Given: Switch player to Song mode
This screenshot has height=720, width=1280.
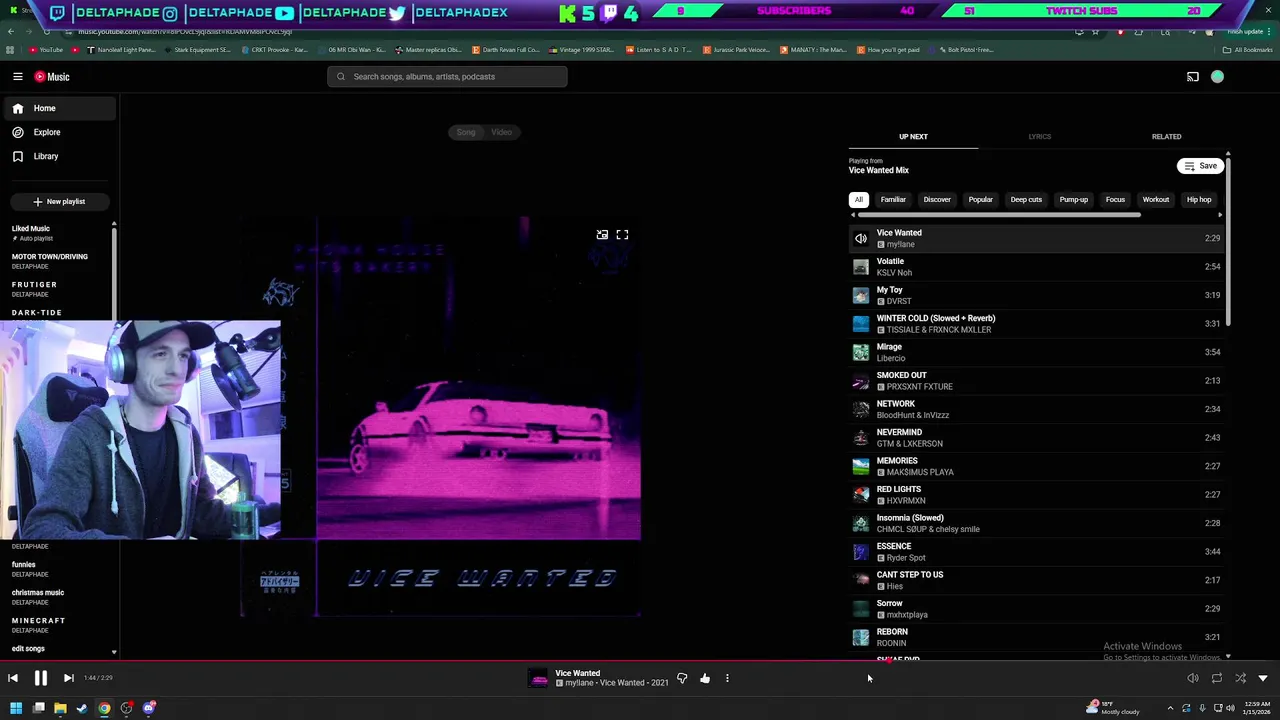Looking at the screenshot, I should click(466, 132).
